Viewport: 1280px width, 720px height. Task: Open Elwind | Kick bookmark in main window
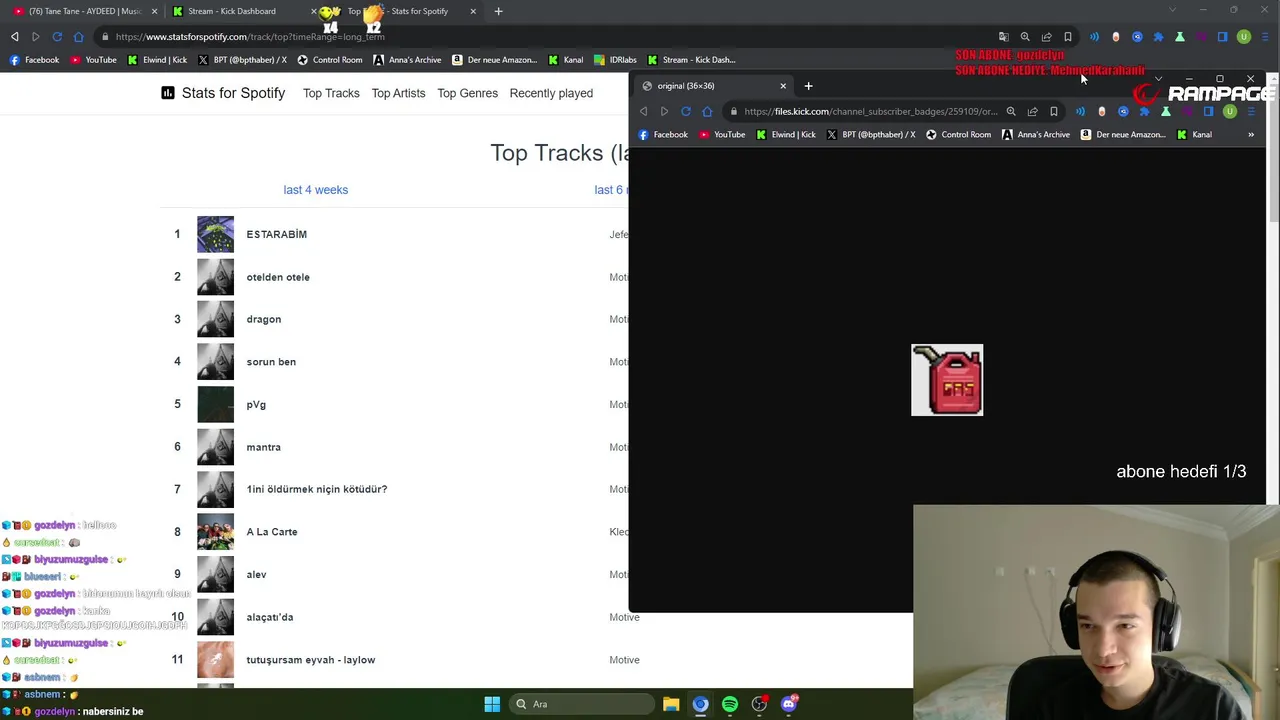point(157,60)
